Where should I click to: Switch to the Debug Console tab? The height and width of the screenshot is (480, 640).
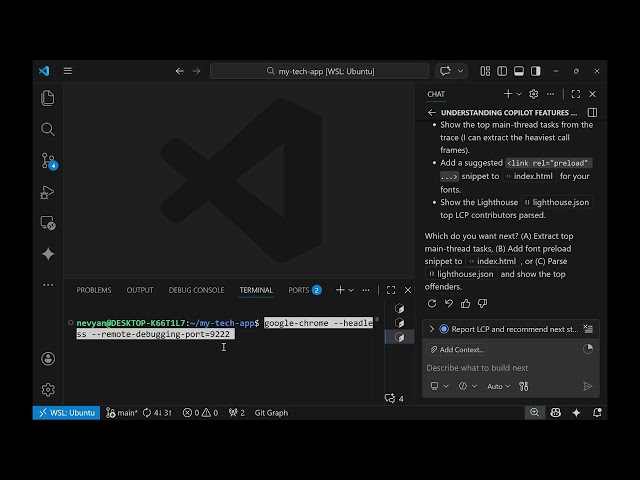tap(196, 290)
